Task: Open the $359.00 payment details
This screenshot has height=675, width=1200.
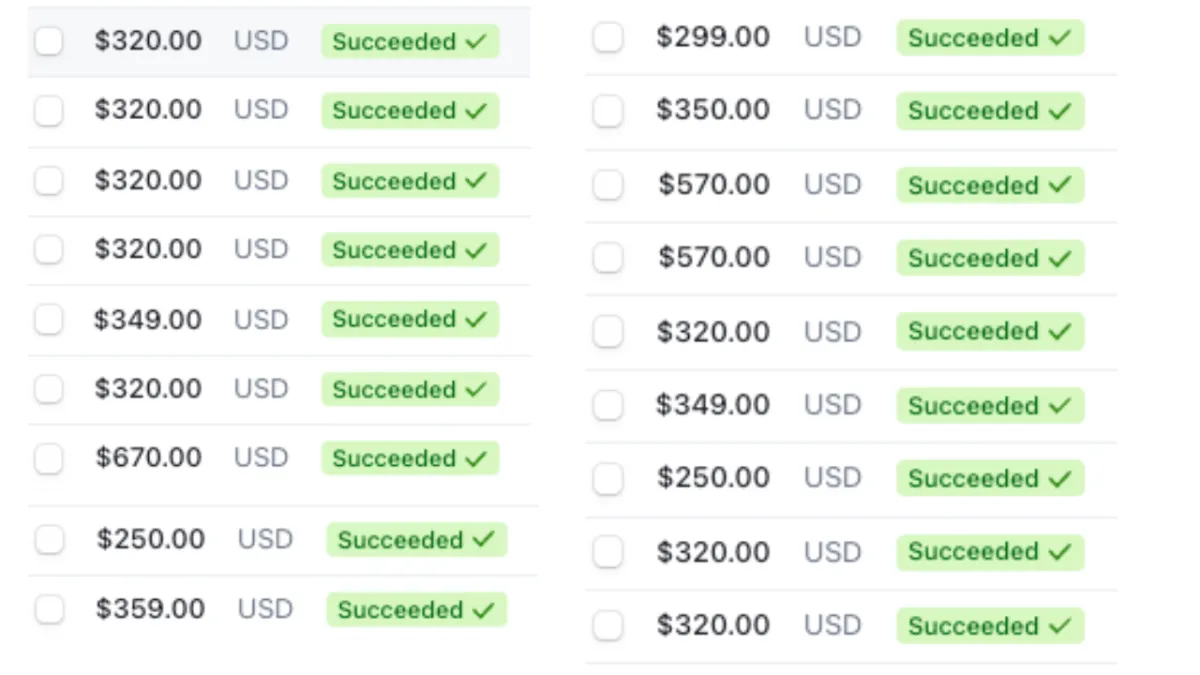Action: (x=150, y=609)
